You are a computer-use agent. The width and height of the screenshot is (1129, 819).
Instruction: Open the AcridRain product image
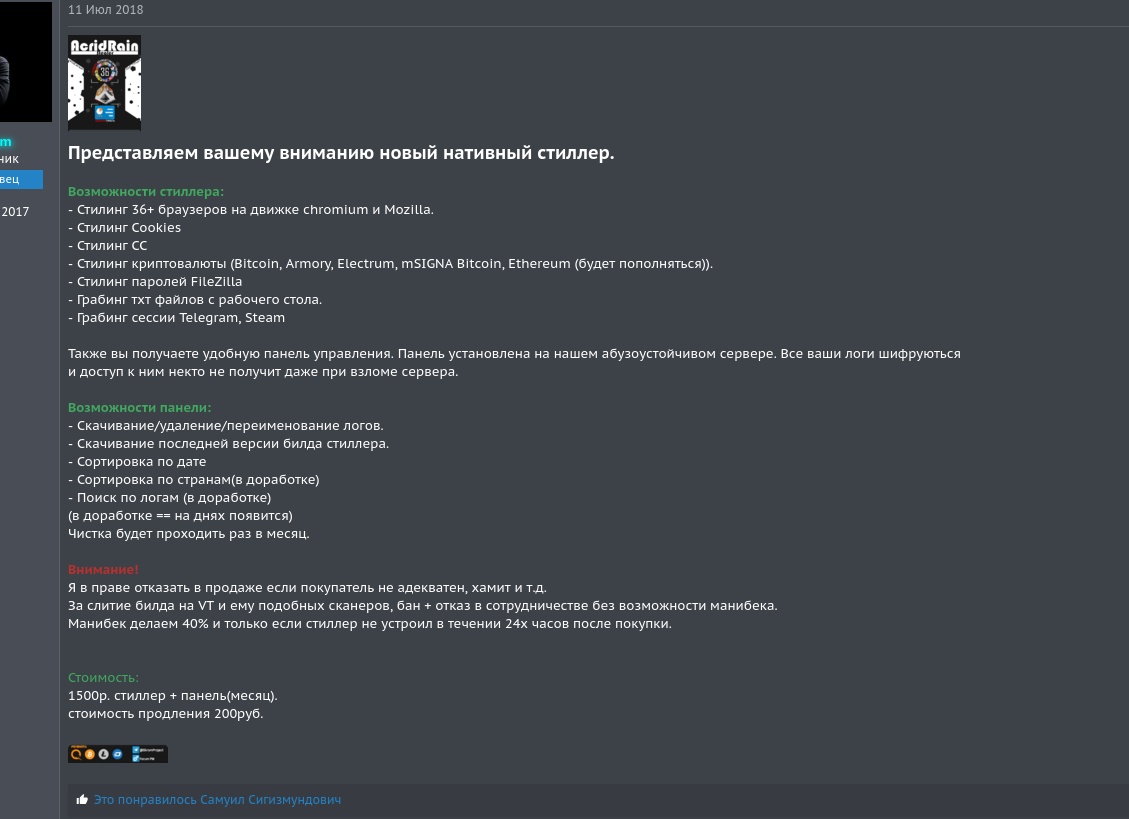pos(104,83)
